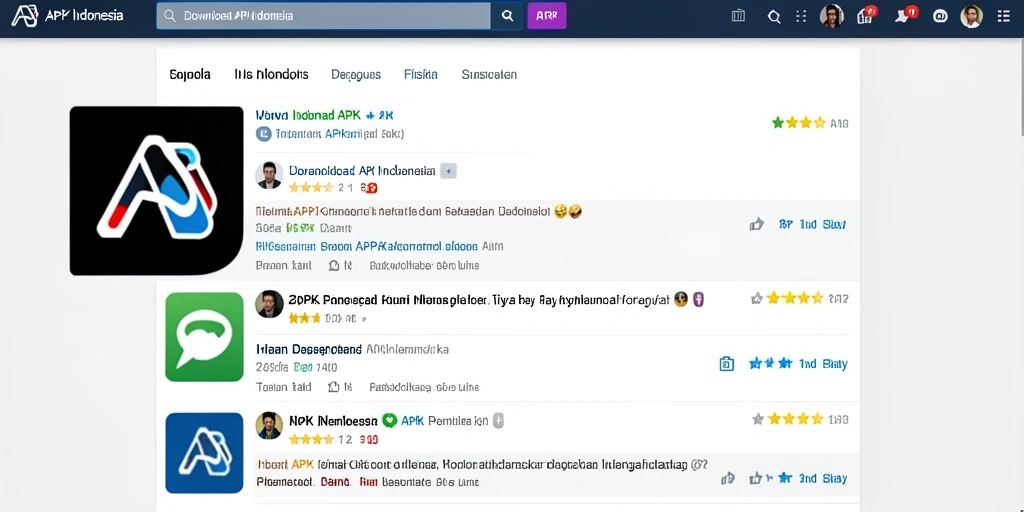The height and width of the screenshot is (512, 1024).
Task: Focus the Download APK Indonesia search field
Action: [323, 16]
